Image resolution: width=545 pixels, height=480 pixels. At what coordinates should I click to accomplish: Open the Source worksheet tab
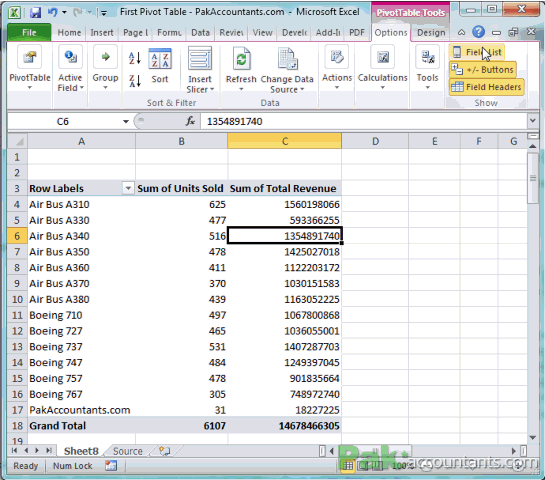128,451
